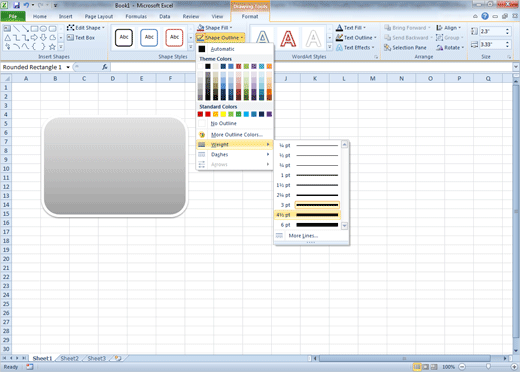Click the Save icon in quick access toolbar
520x372 pixels.
[x=16, y=5]
